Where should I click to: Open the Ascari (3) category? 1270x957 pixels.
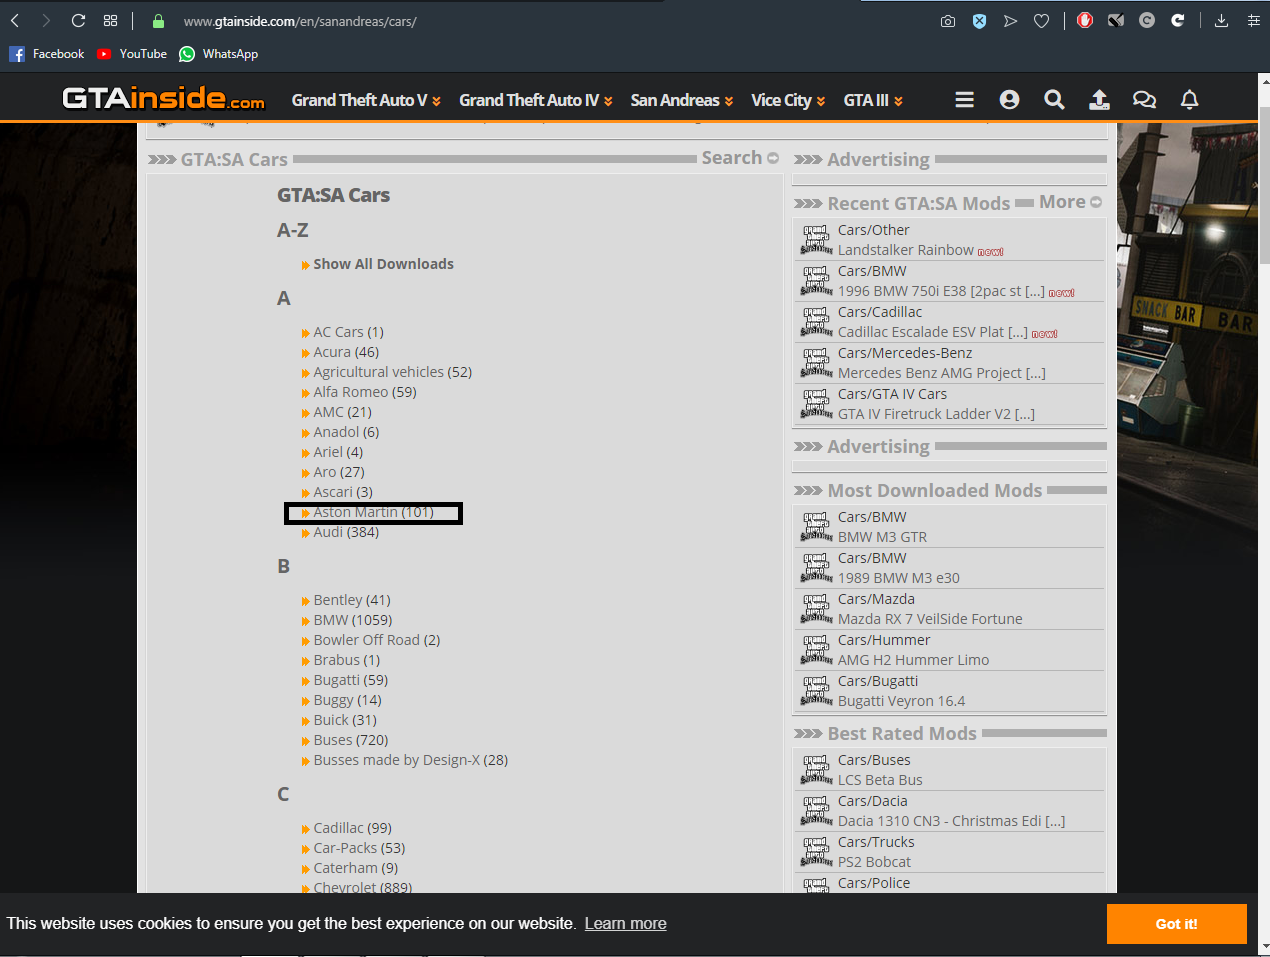click(x=343, y=492)
